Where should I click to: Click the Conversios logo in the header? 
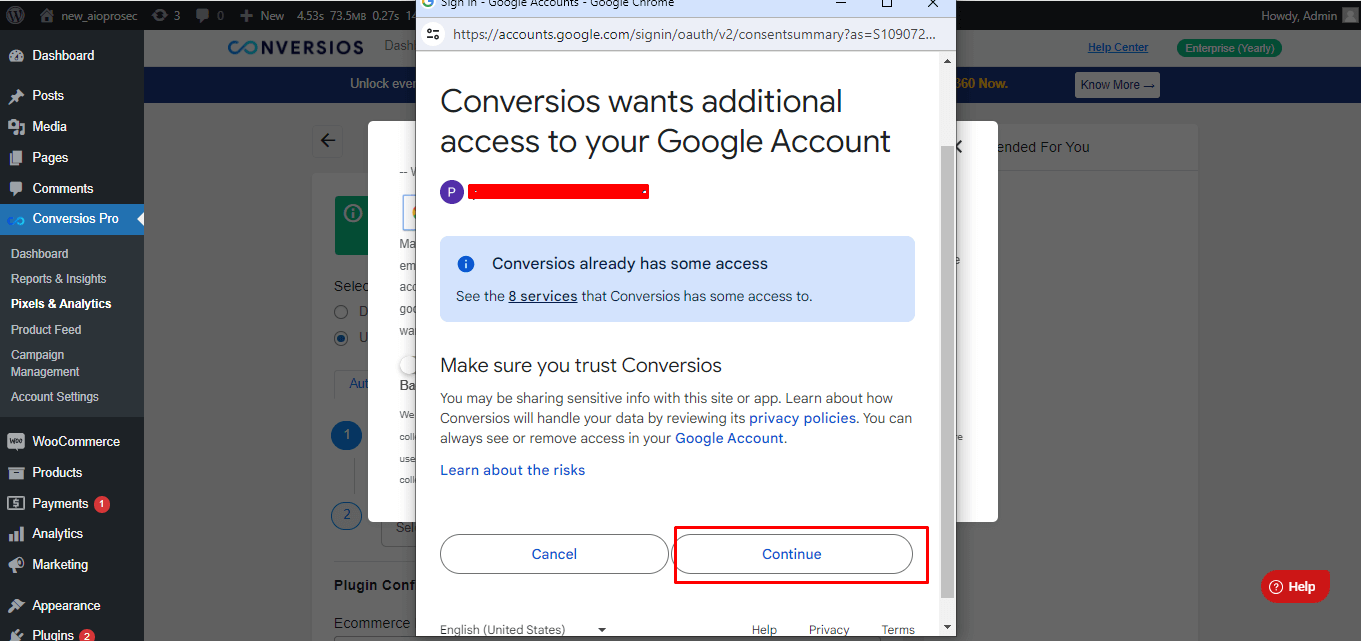coord(296,47)
